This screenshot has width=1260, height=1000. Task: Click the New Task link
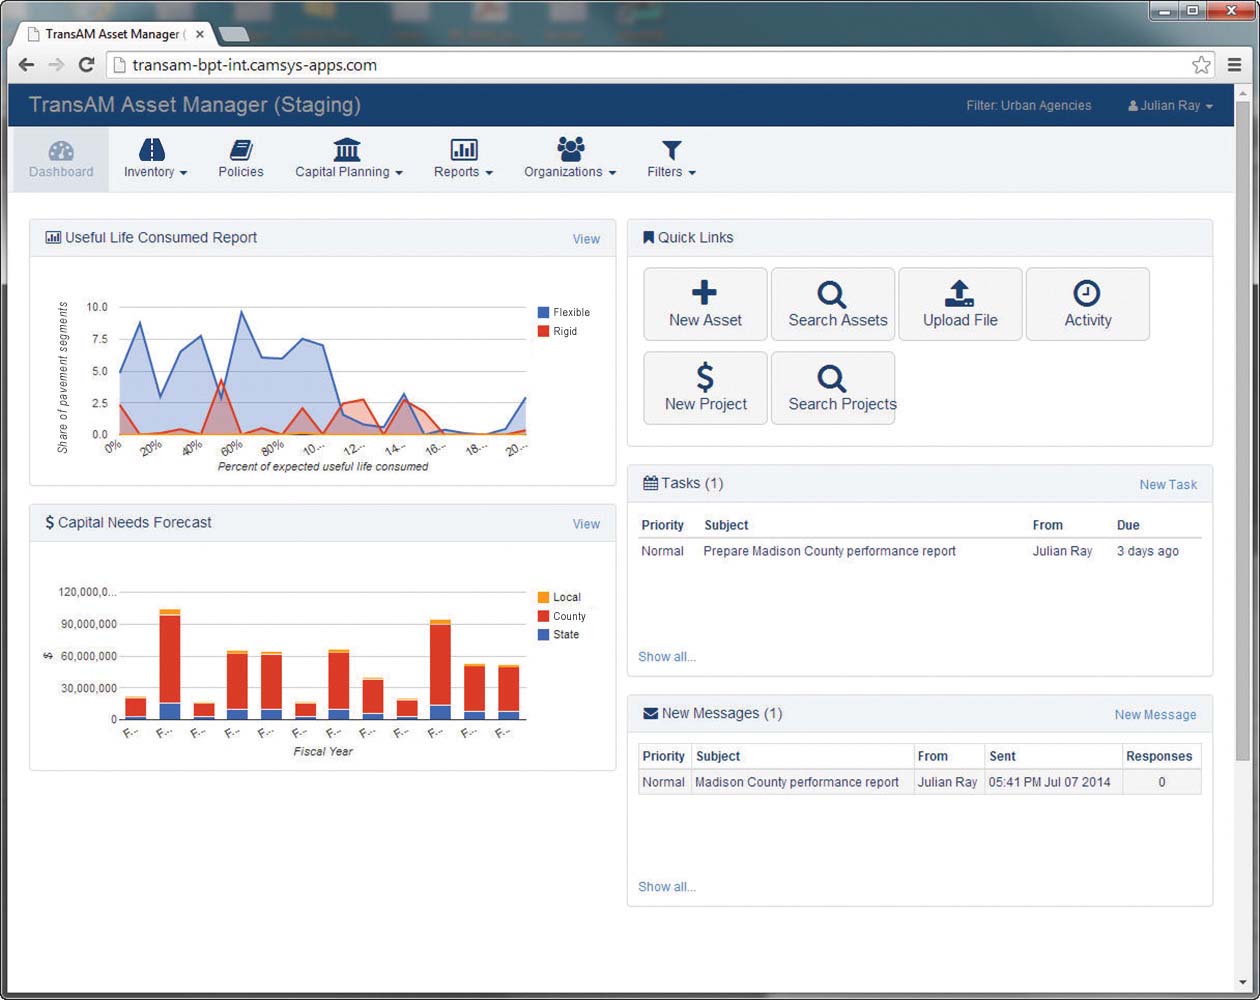(1168, 484)
